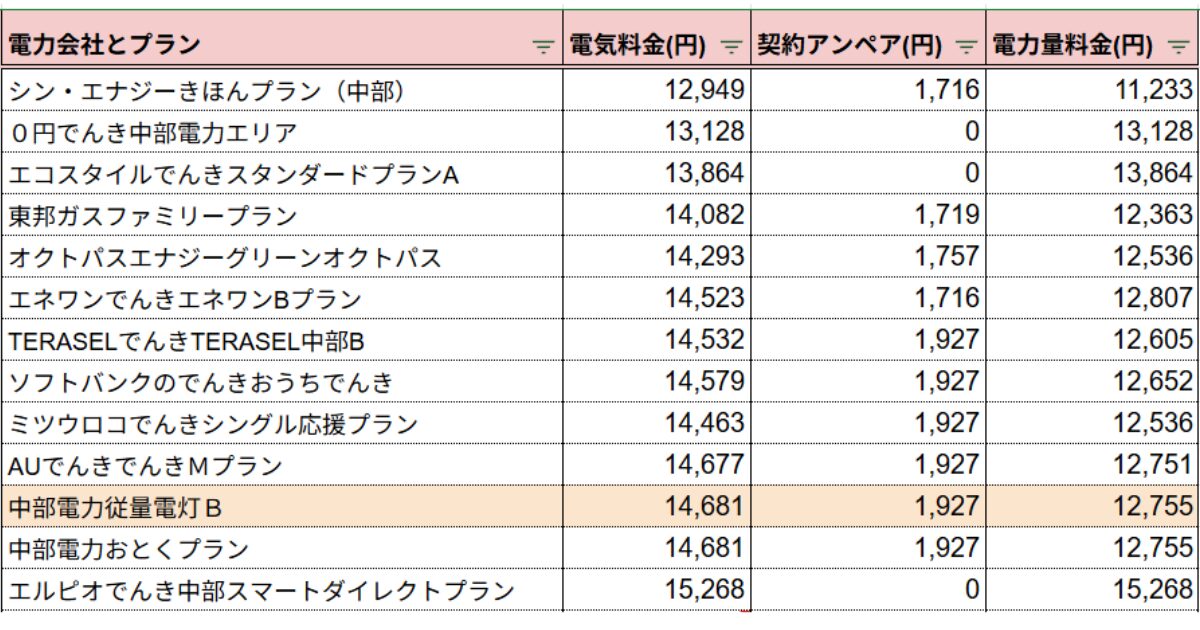Select the ソフトバンクのでんきおうちでんき cell
Screen dimensions: 1200x630
pyautogui.click(x=281, y=382)
